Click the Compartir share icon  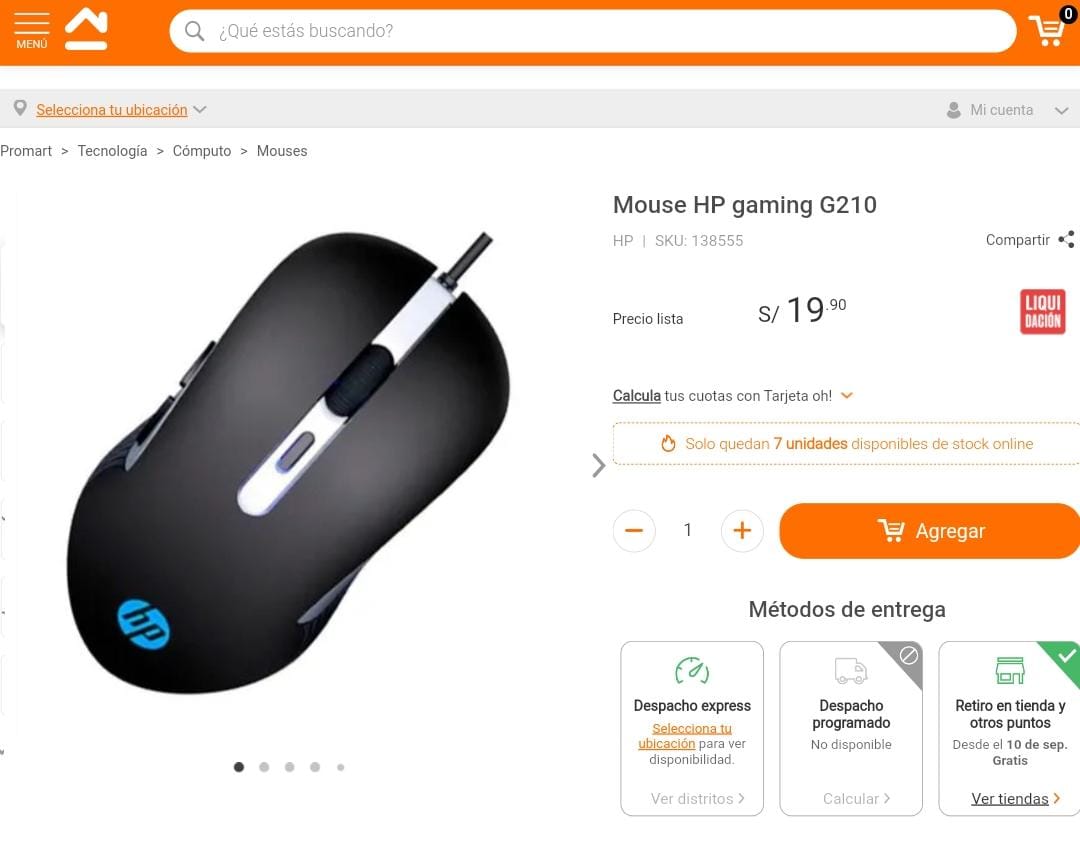pos(1066,240)
